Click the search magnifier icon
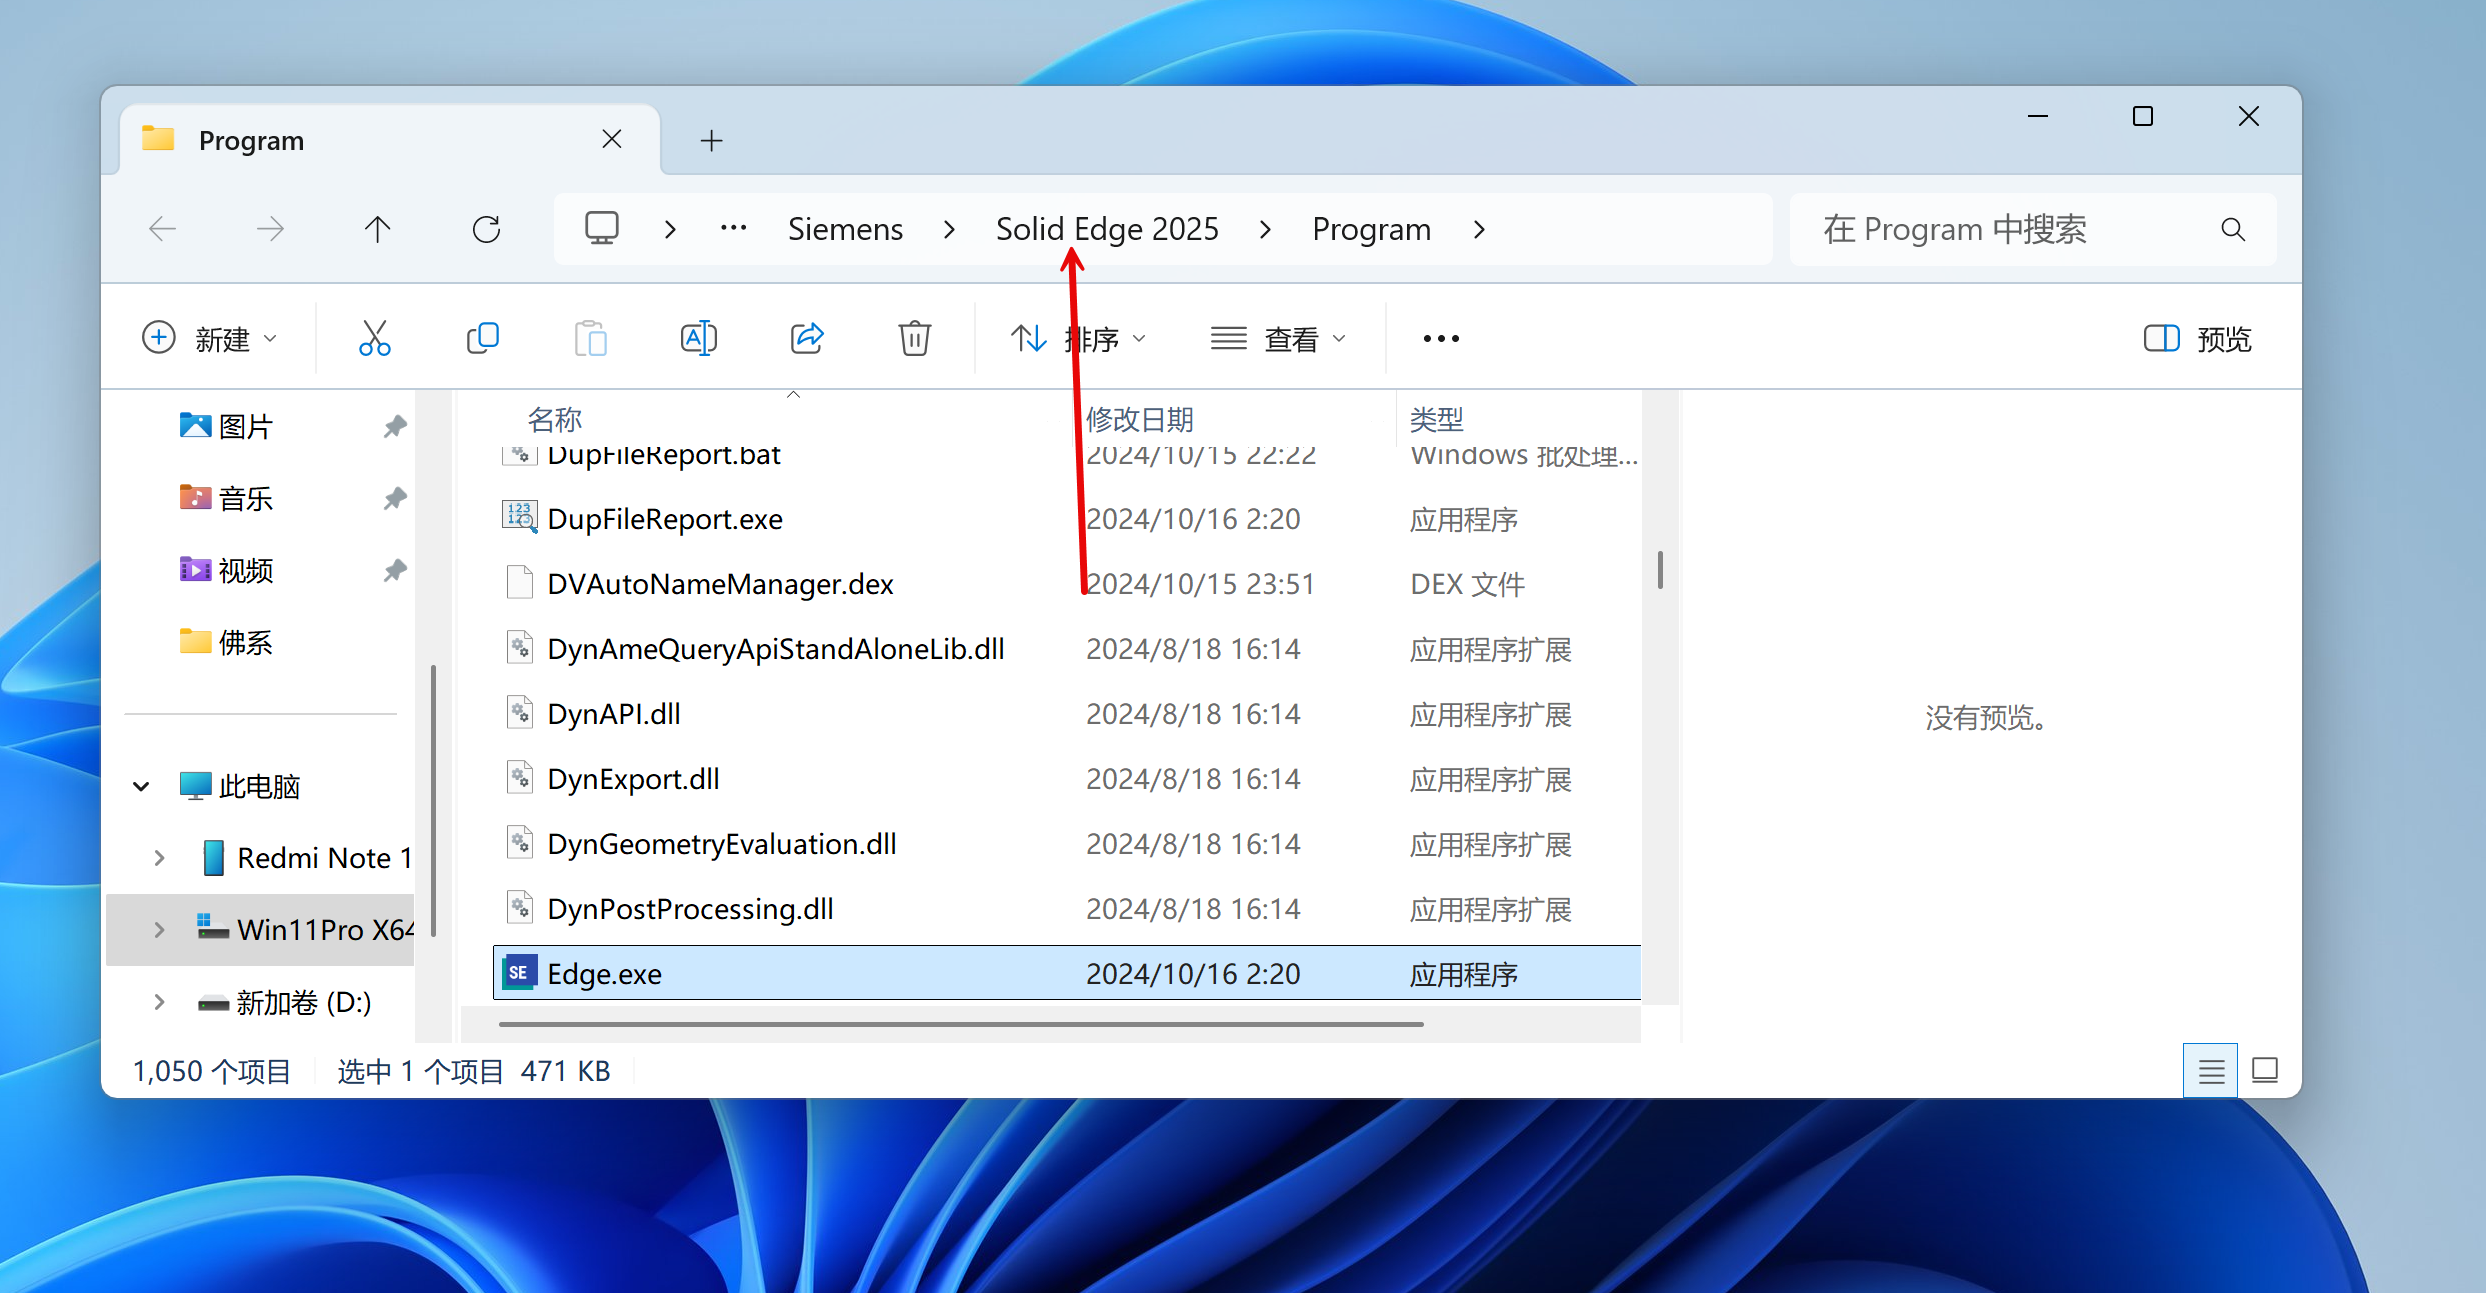Image resolution: width=2486 pixels, height=1293 pixels. click(x=2233, y=230)
